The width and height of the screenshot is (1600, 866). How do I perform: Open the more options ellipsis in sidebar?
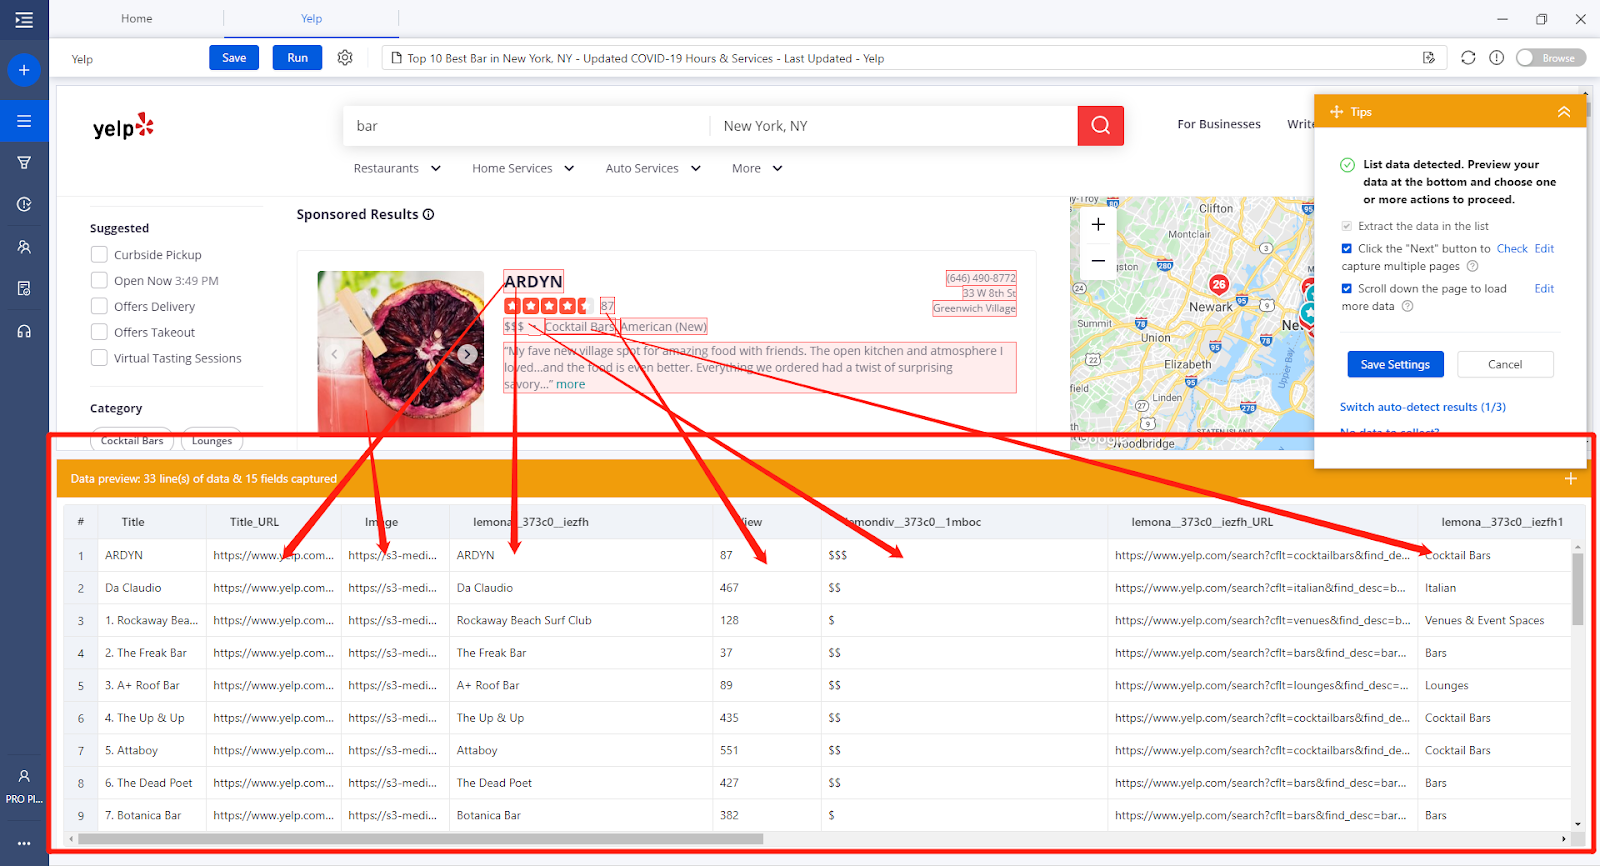coord(24,843)
